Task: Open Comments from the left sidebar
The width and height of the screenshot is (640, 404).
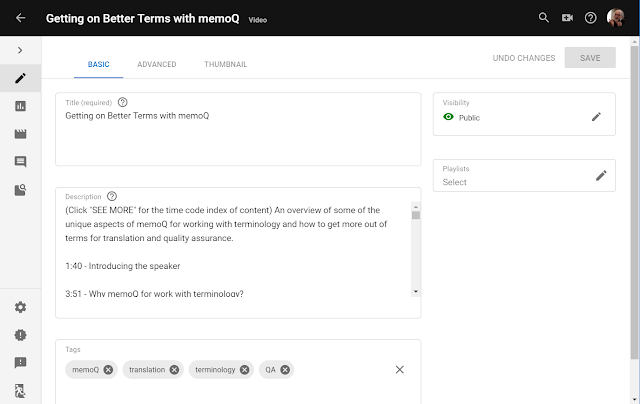Action: click(20, 161)
